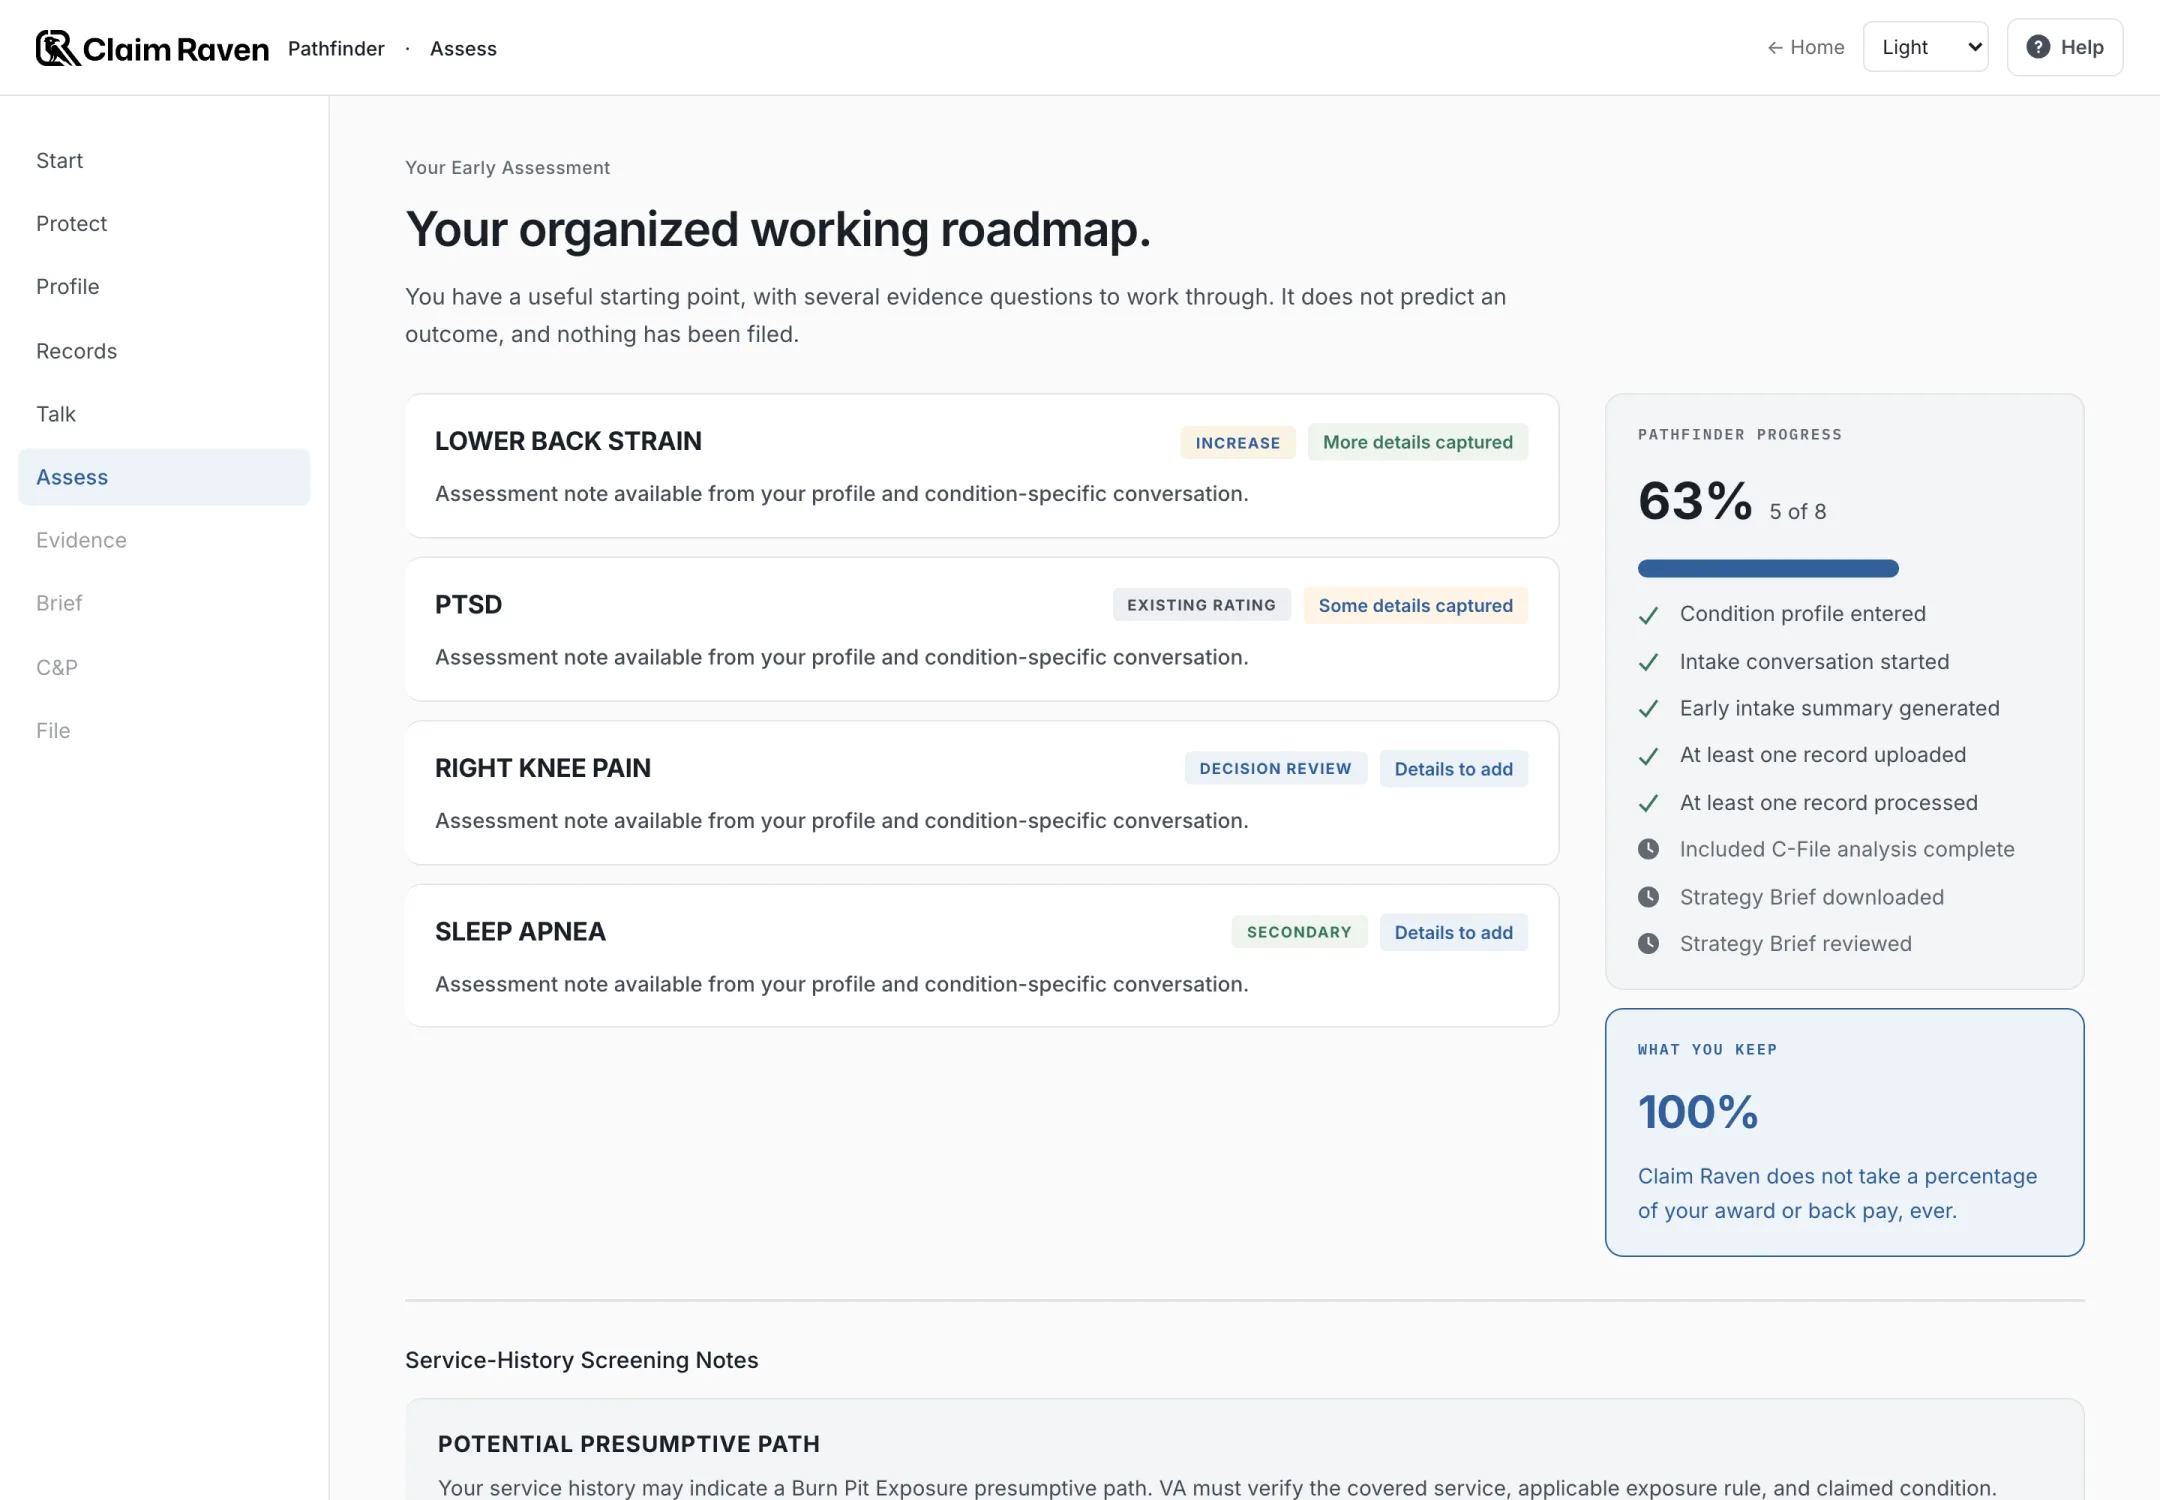2160x1500 pixels.
Task: Click the Pathfinder progress bar
Action: (1768, 569)
